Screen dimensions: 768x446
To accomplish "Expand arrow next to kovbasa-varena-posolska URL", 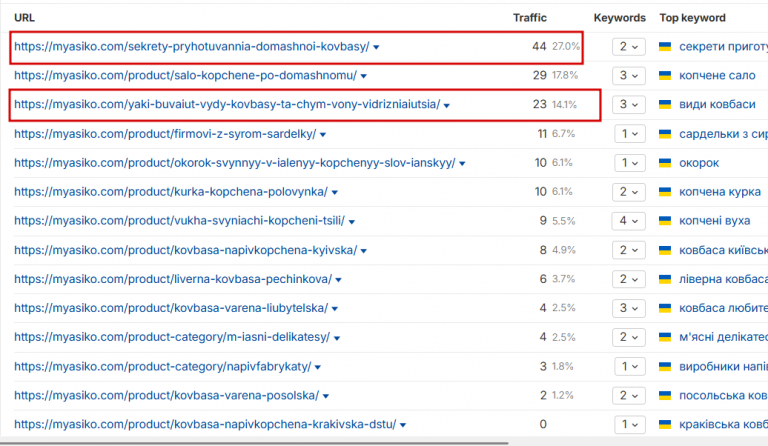I will [x=326, y=396].
